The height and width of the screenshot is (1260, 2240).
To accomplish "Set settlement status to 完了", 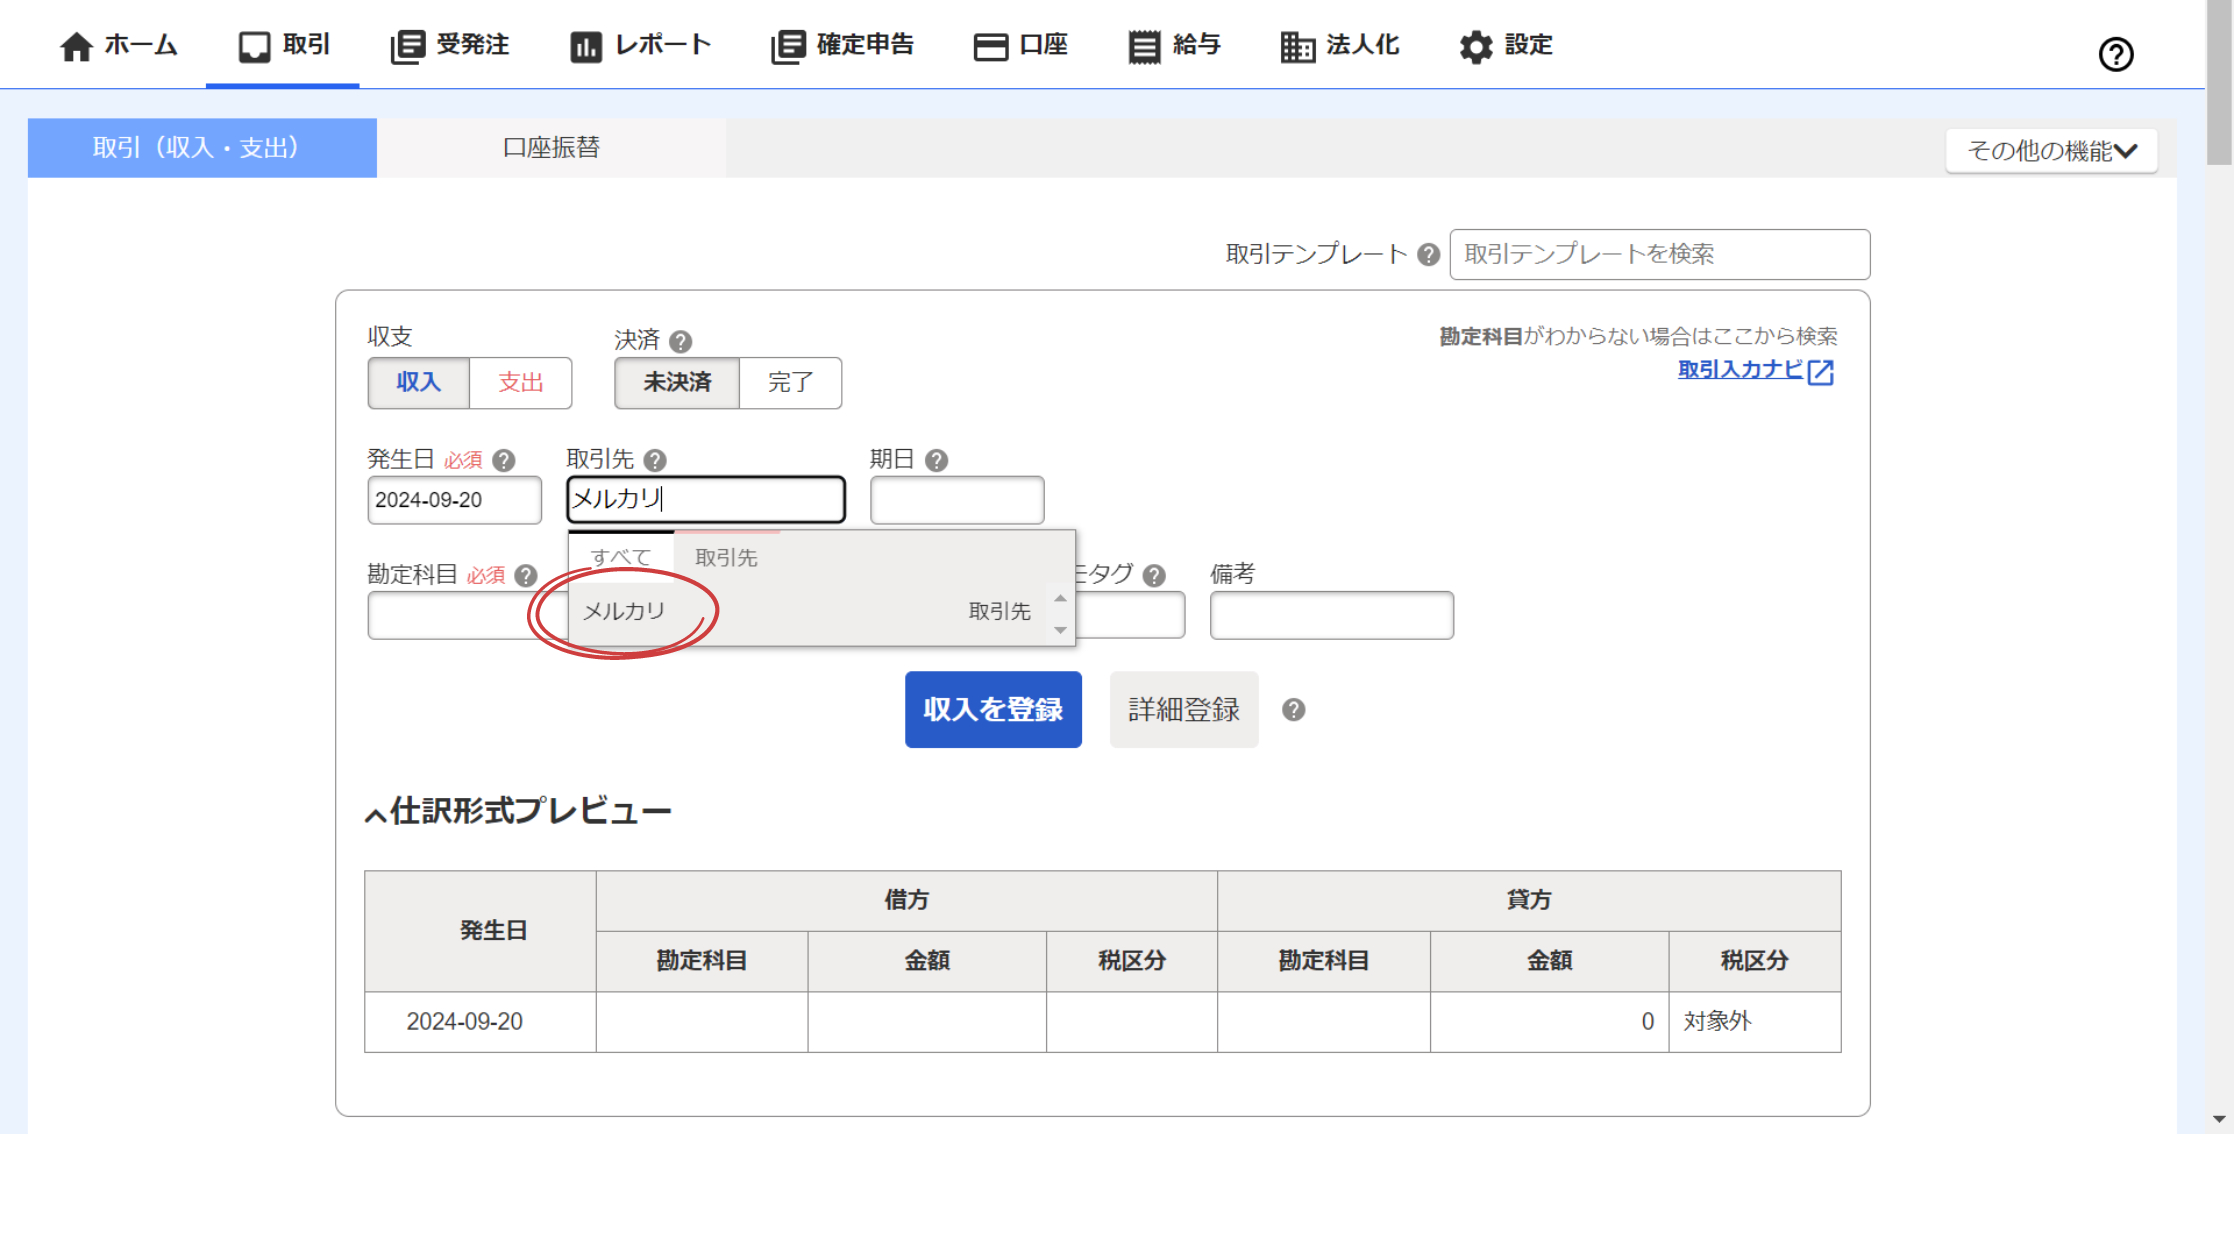I will [790, 383].
